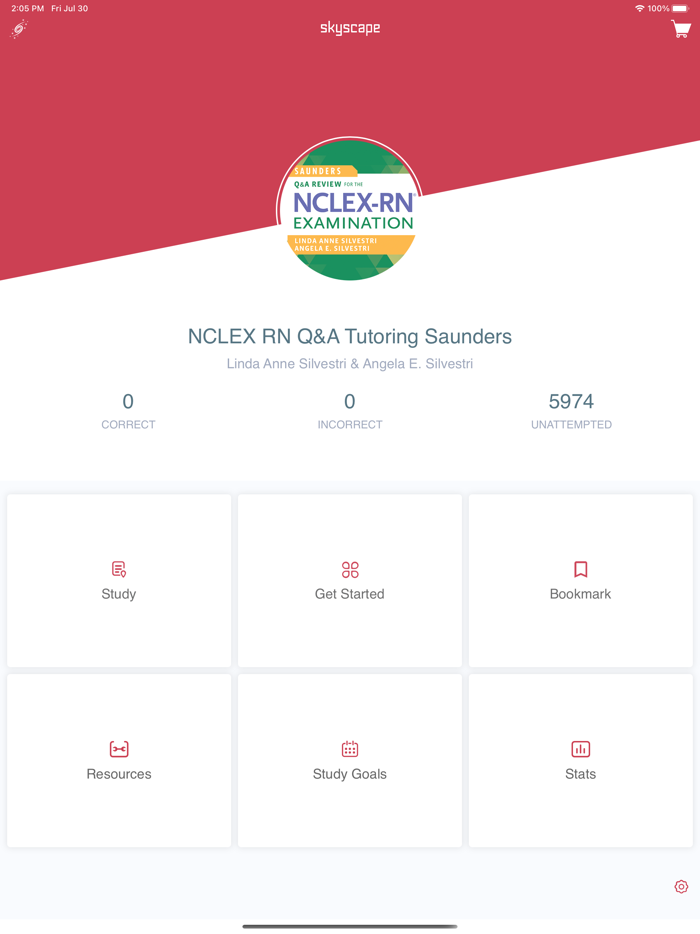This screenshot has width=700, height=934.
Task: Tap the Wi-Fi status indicator
Action: click(x=640, y=8)
